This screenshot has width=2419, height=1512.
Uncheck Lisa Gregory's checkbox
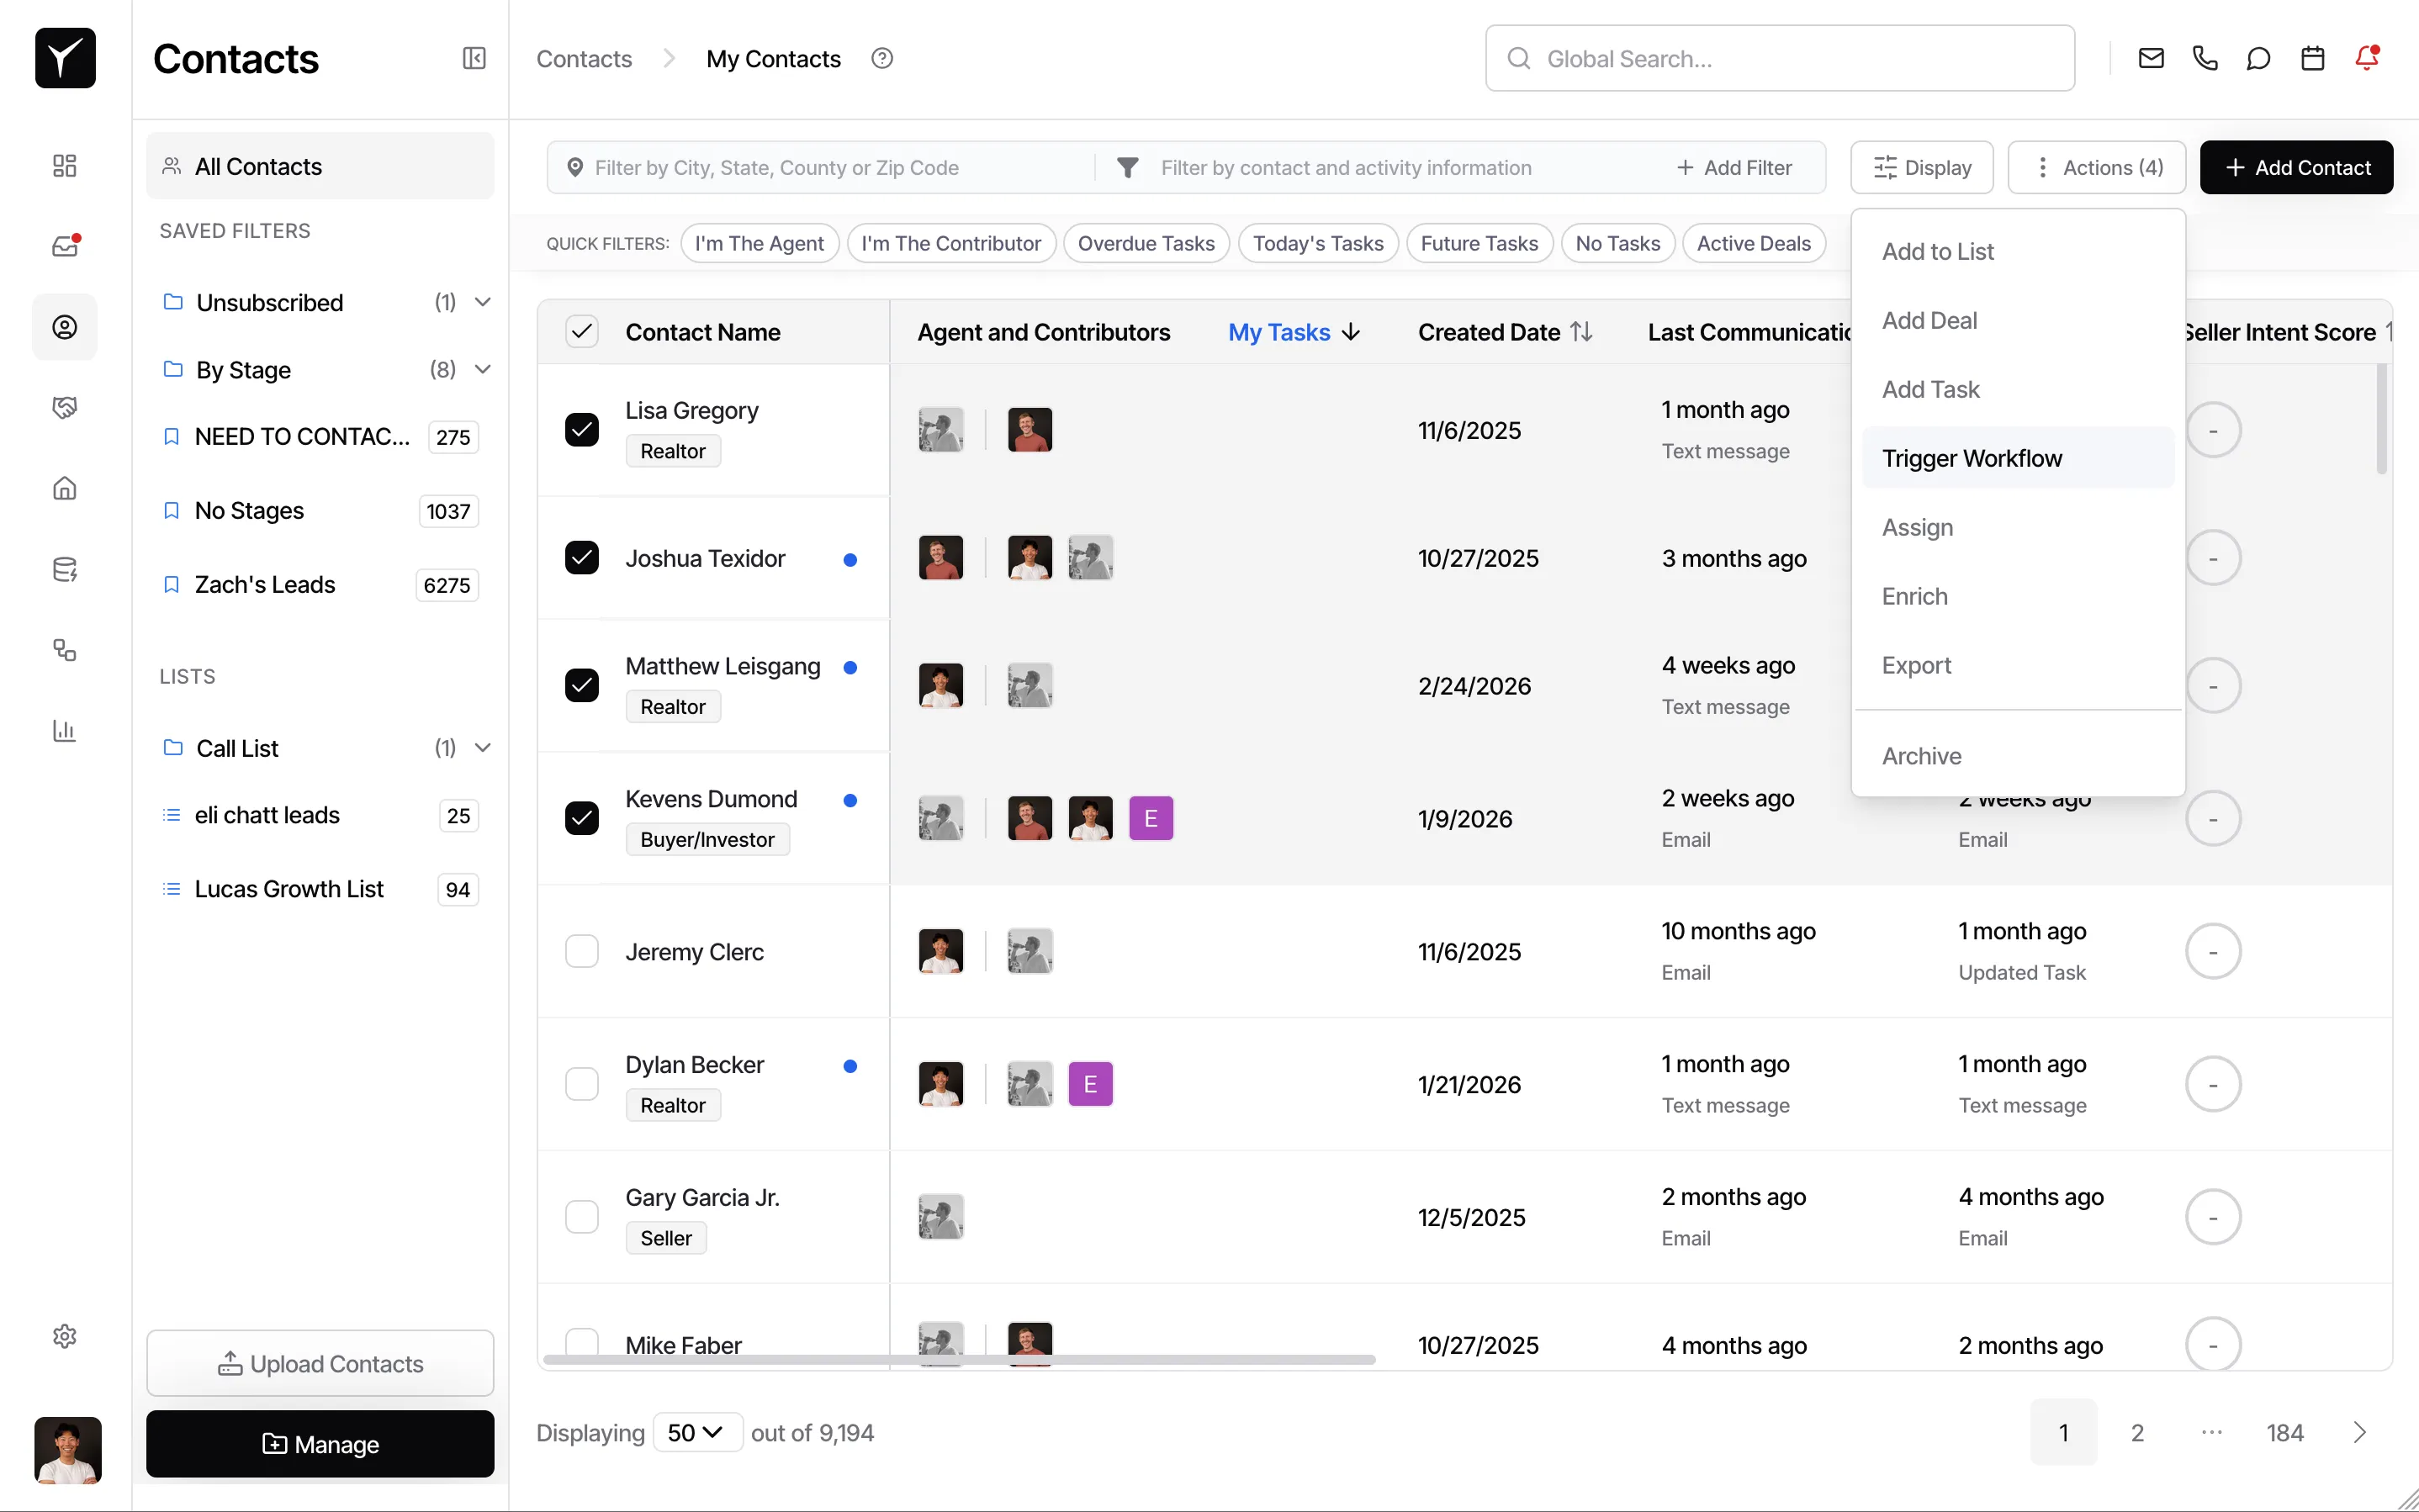[581, 430]
